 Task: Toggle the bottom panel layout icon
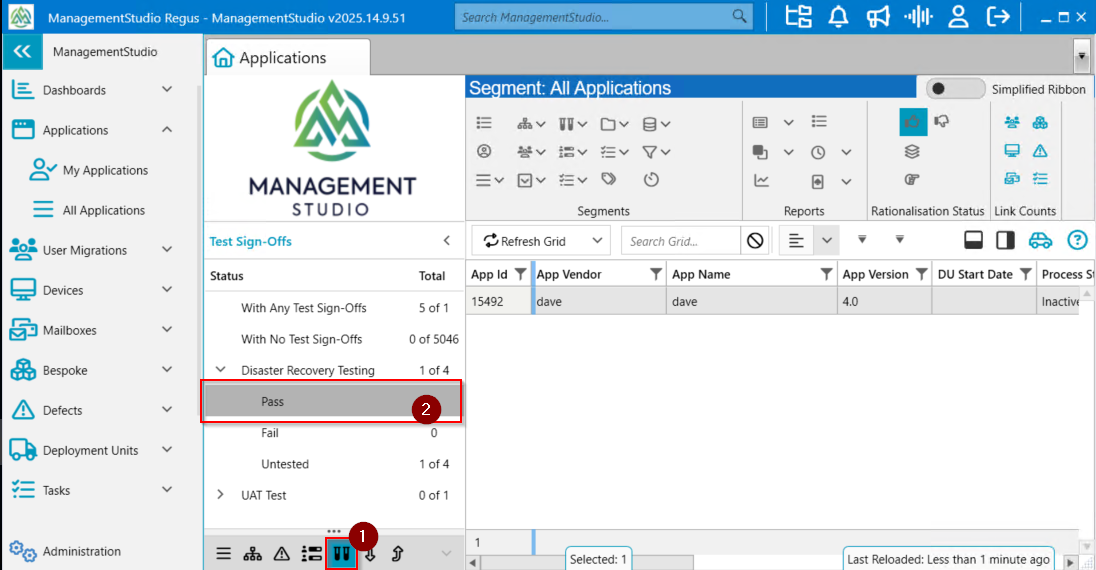973,240
